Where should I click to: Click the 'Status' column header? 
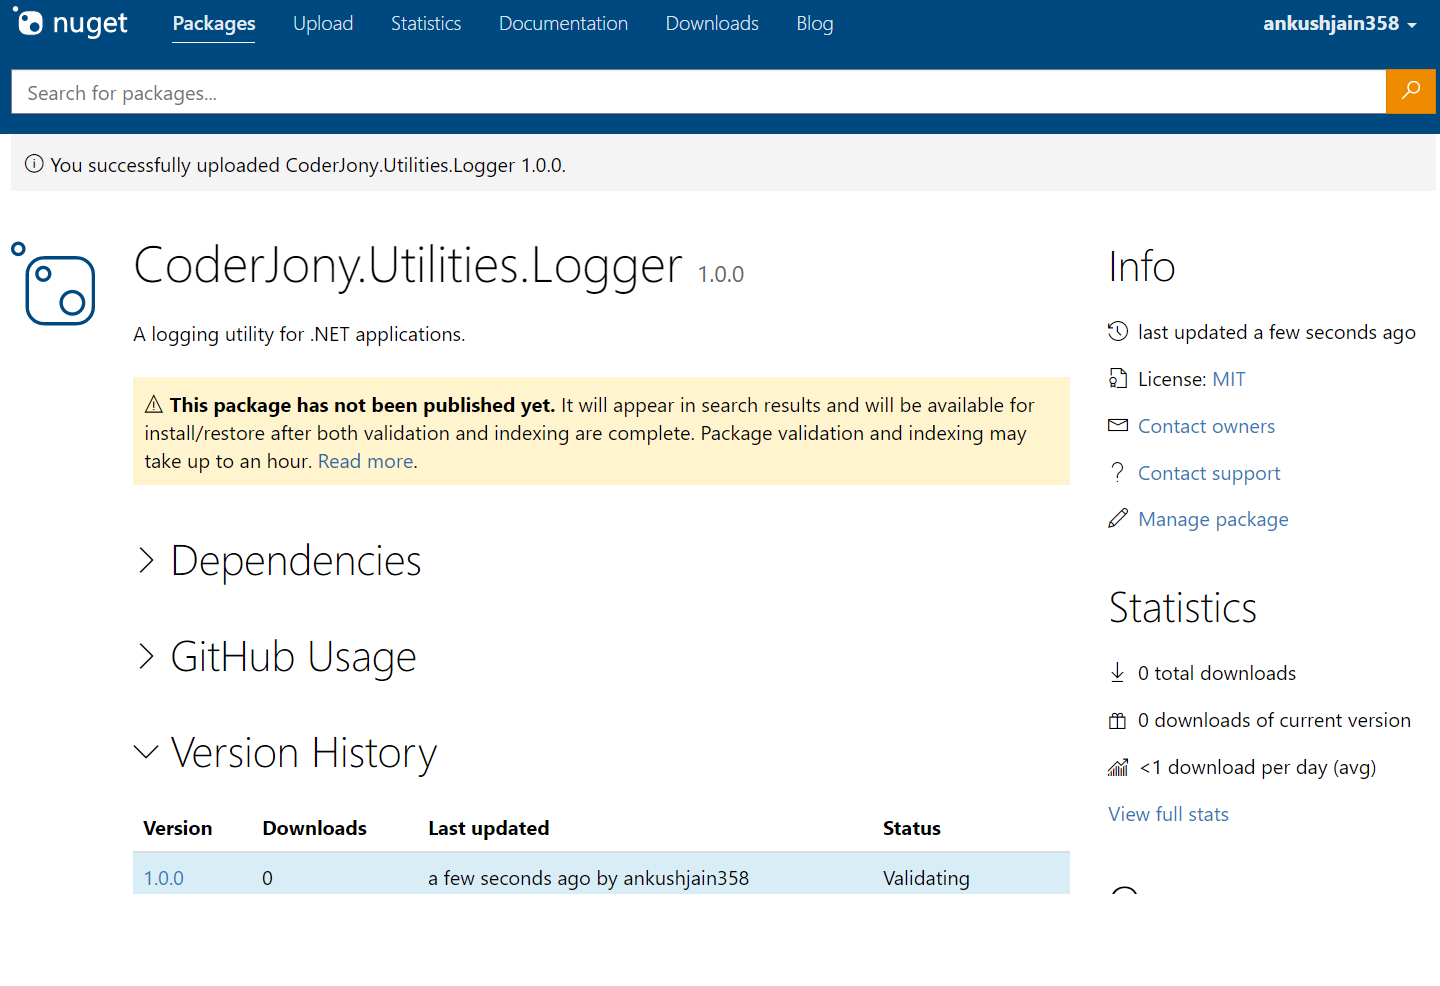pyautogui.click(x=912, y=828)
